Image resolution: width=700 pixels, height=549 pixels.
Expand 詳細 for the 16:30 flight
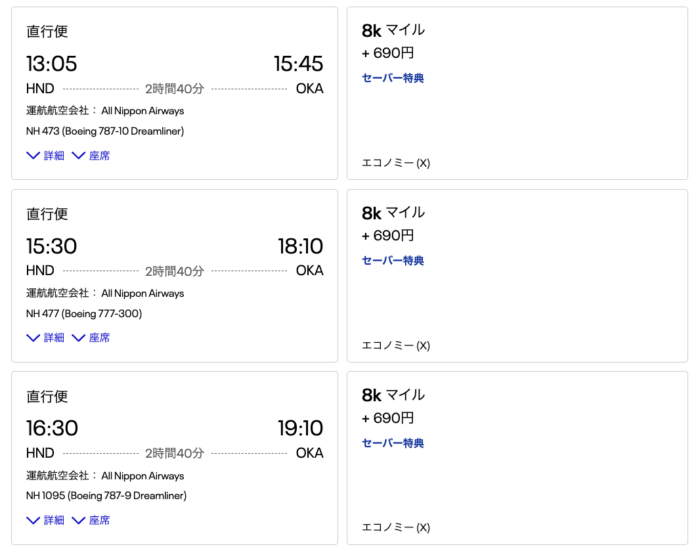click(46, 520)
